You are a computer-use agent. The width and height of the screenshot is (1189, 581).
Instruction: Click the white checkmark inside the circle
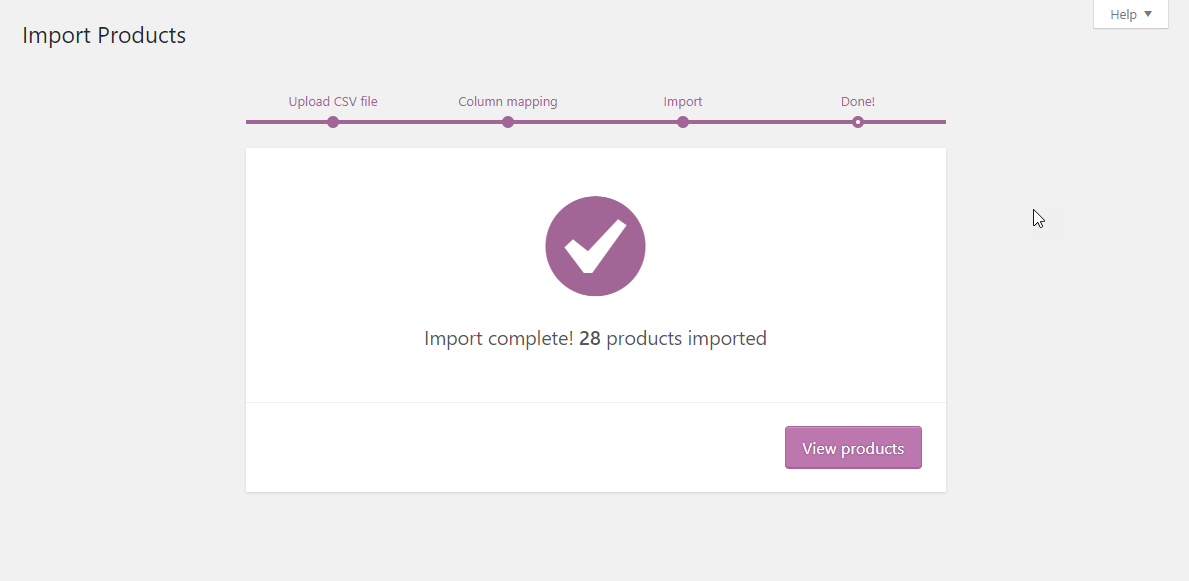click(595, 246)
